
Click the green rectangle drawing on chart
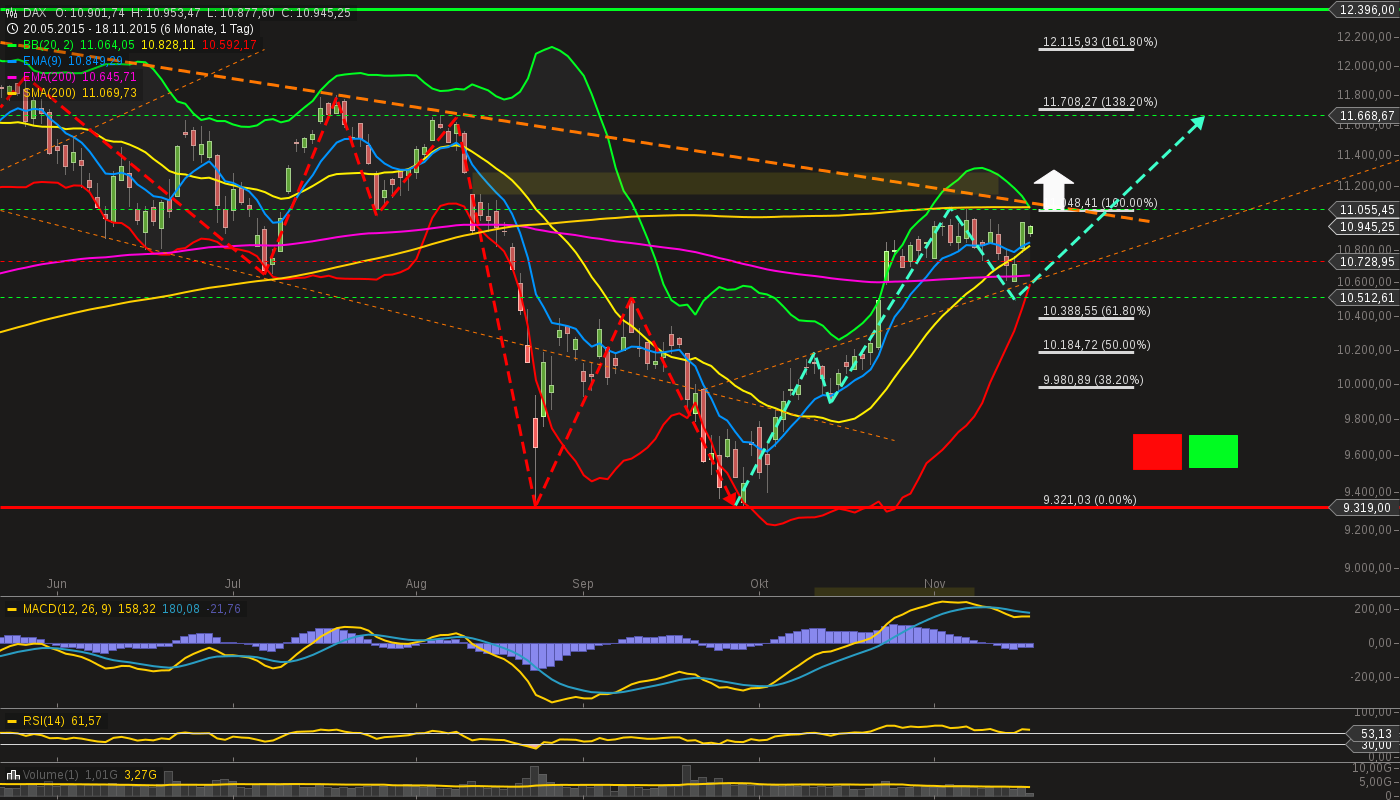pyautogui.click(x=1213, y=452)
